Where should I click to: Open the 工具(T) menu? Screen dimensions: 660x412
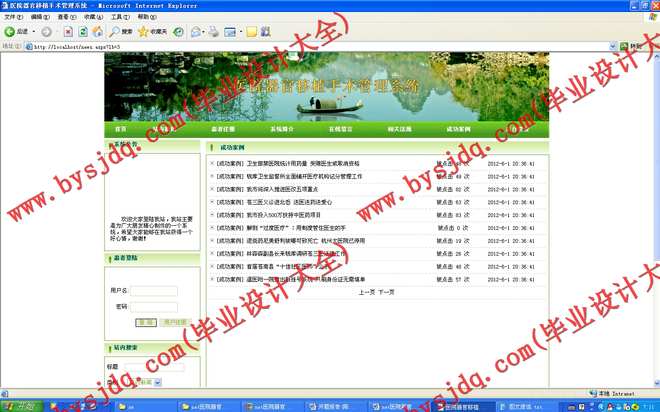118,17
